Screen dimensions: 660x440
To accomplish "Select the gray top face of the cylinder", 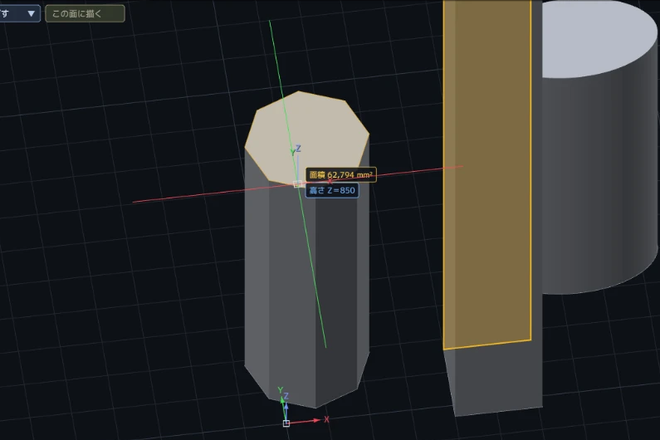I will (x=598, y=38).
